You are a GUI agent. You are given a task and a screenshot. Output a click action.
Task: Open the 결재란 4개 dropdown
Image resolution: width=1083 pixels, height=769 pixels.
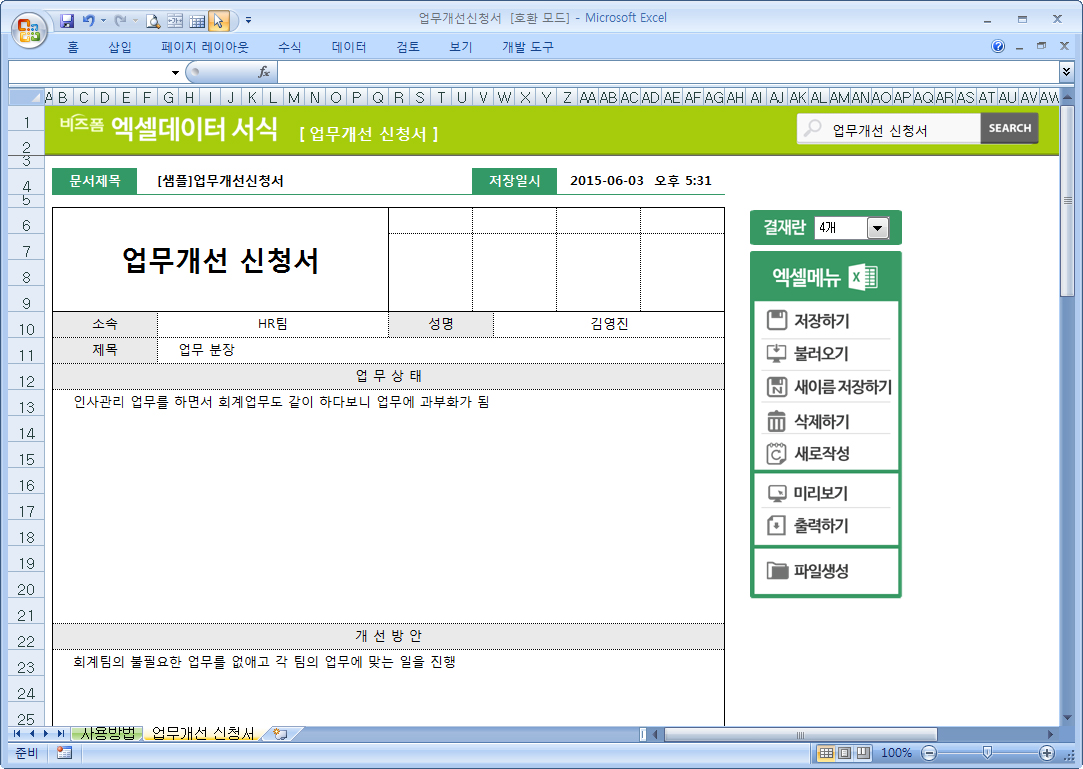click(877, 228)
